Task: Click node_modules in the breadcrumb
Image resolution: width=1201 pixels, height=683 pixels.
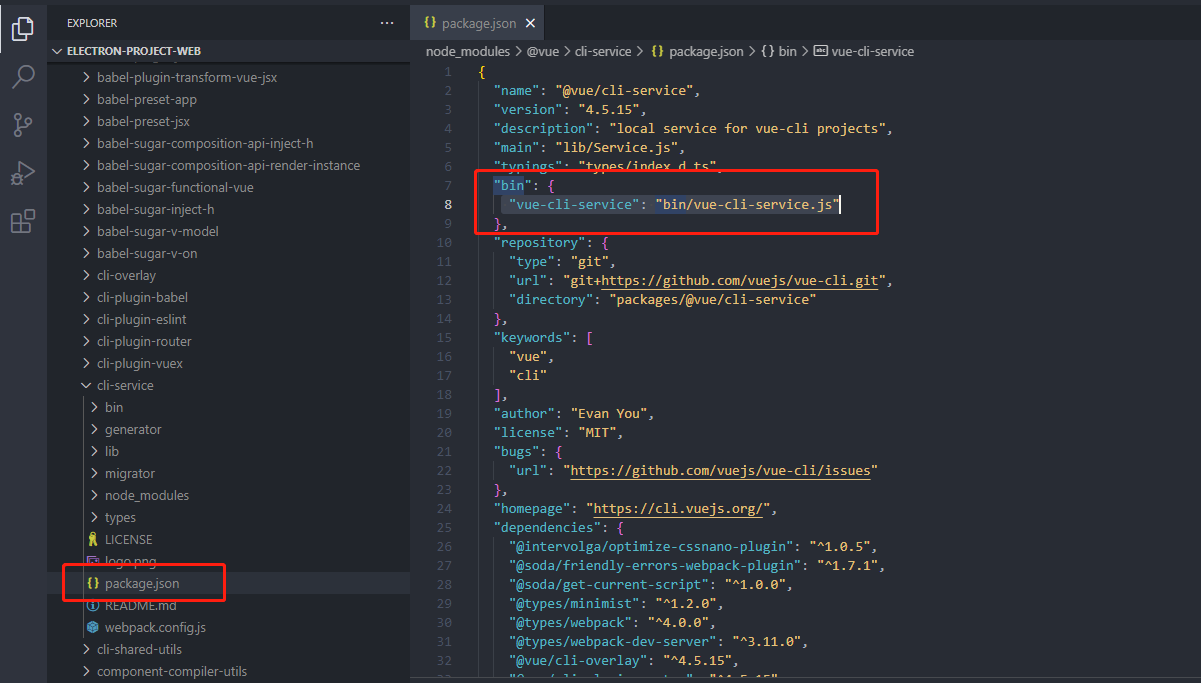Action: [x=468, y=51]
